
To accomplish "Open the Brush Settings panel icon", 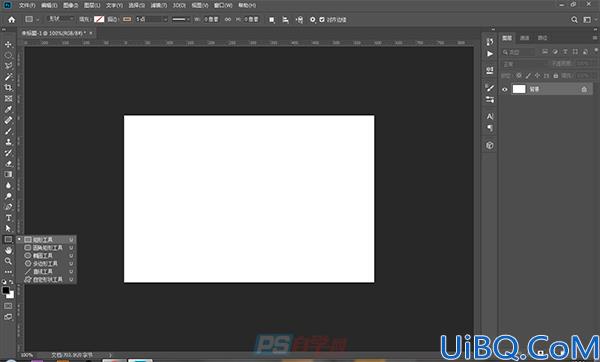I will pos(490,88).
